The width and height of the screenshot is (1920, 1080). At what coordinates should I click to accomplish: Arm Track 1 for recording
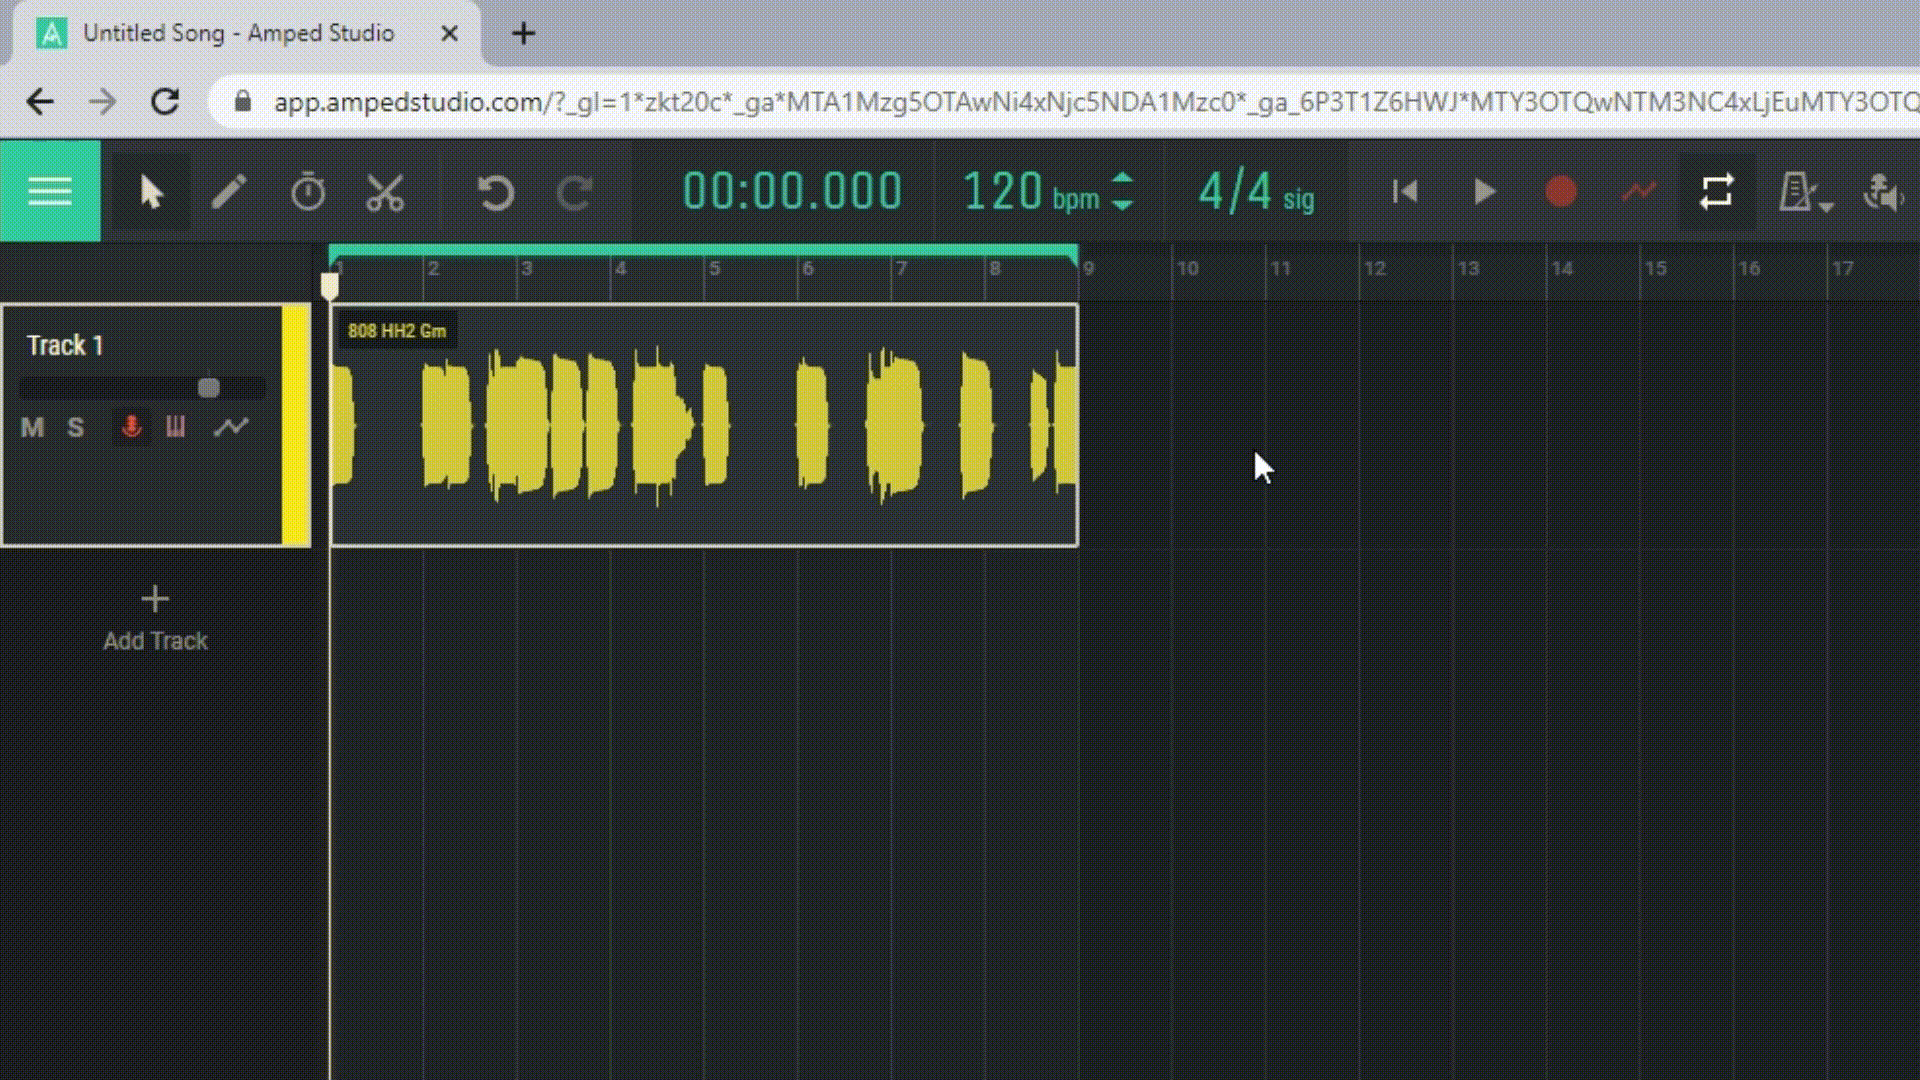131,428
